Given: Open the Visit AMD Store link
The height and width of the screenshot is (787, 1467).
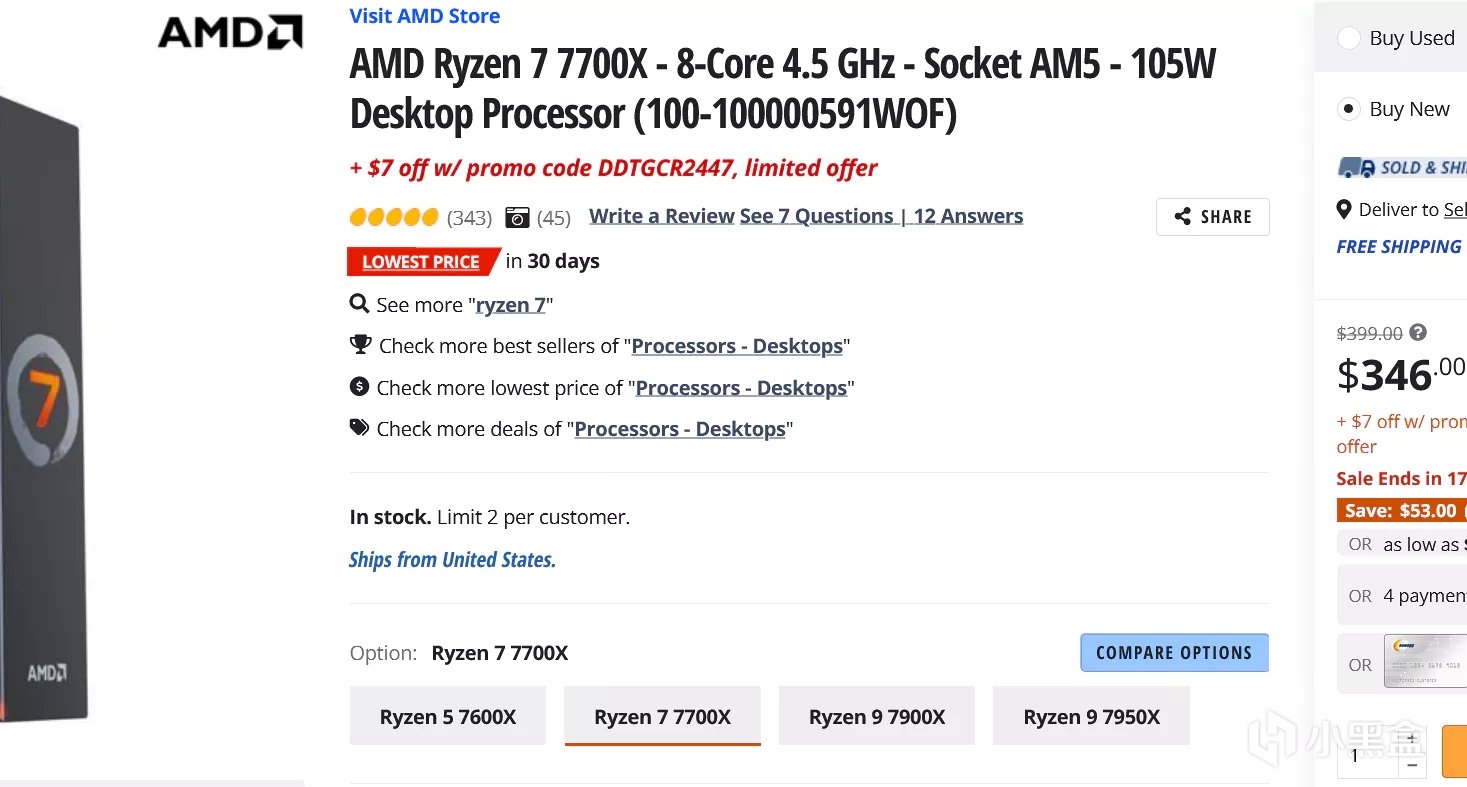Looking at the screenshot, I should tap(425, 16).
